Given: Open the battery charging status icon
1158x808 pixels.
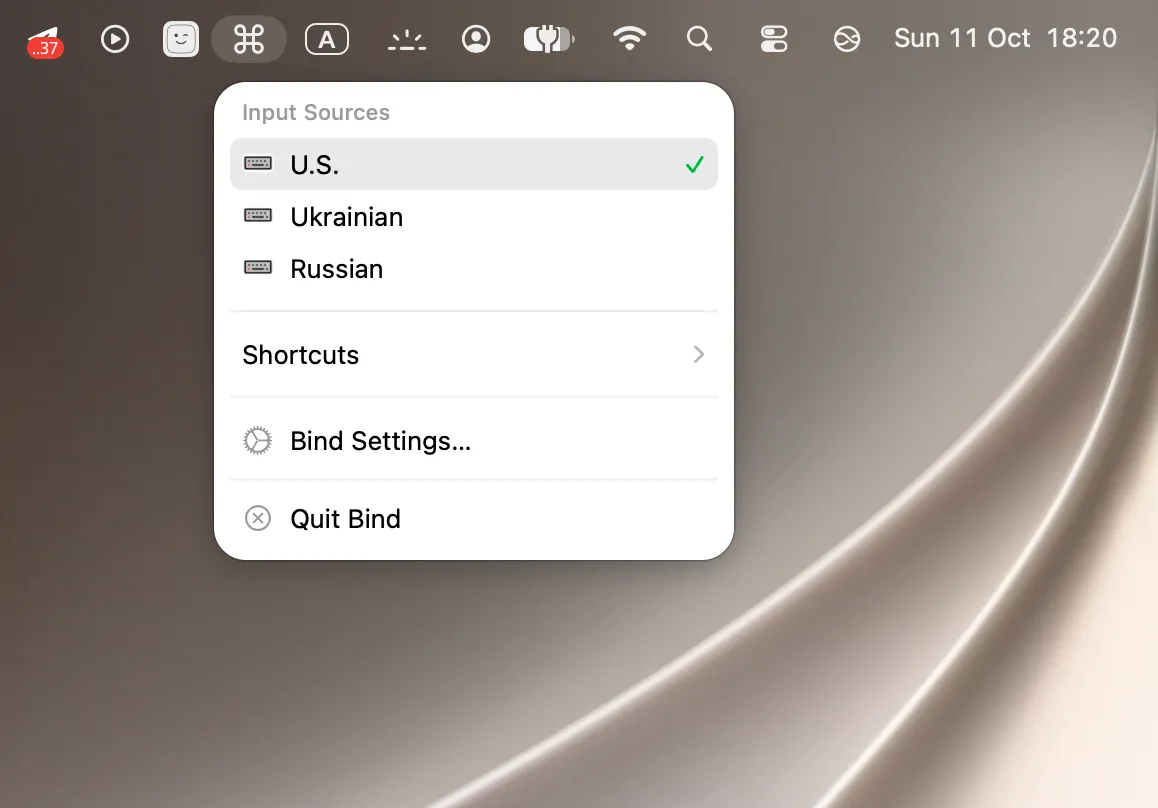Looking at the screenshot, I should (x=549, y=39).
